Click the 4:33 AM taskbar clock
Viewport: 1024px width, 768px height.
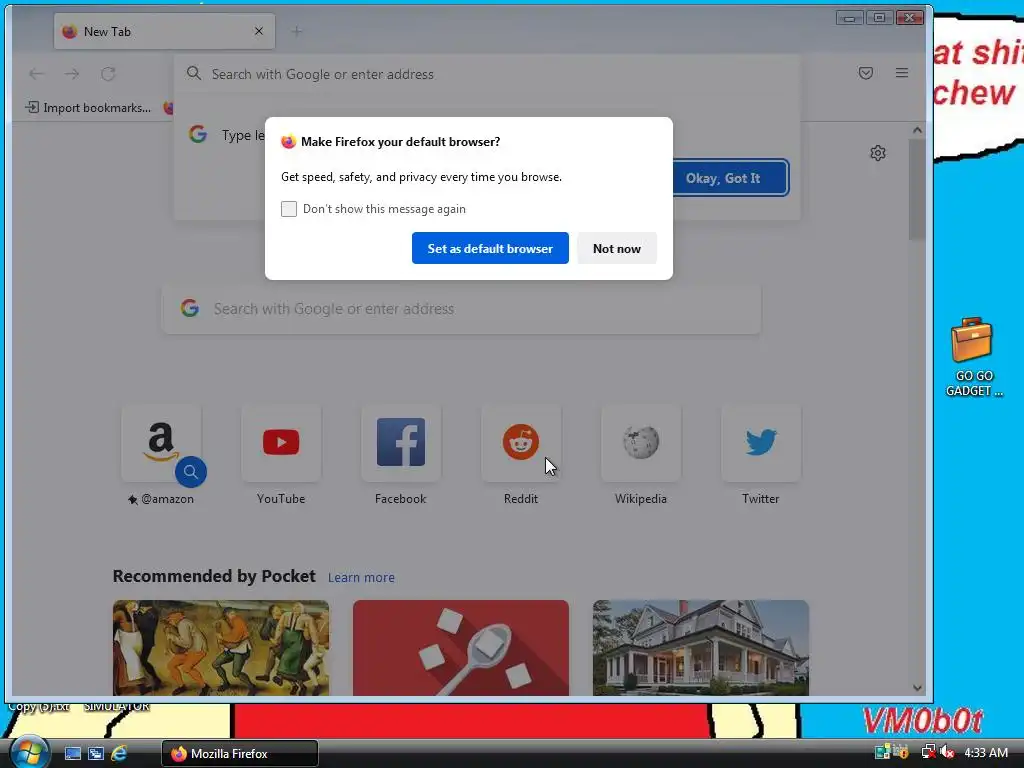point(985,752)
